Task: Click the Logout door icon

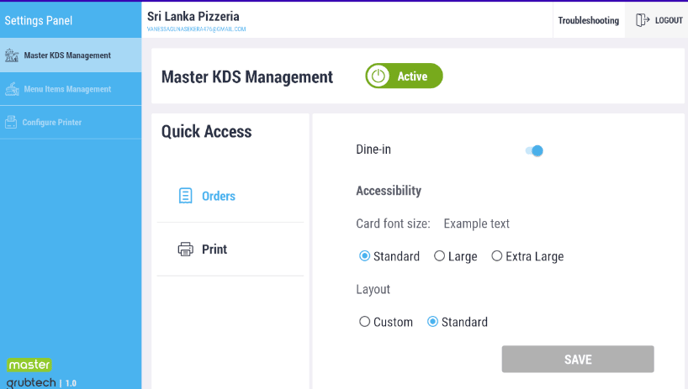Action: 642,20
